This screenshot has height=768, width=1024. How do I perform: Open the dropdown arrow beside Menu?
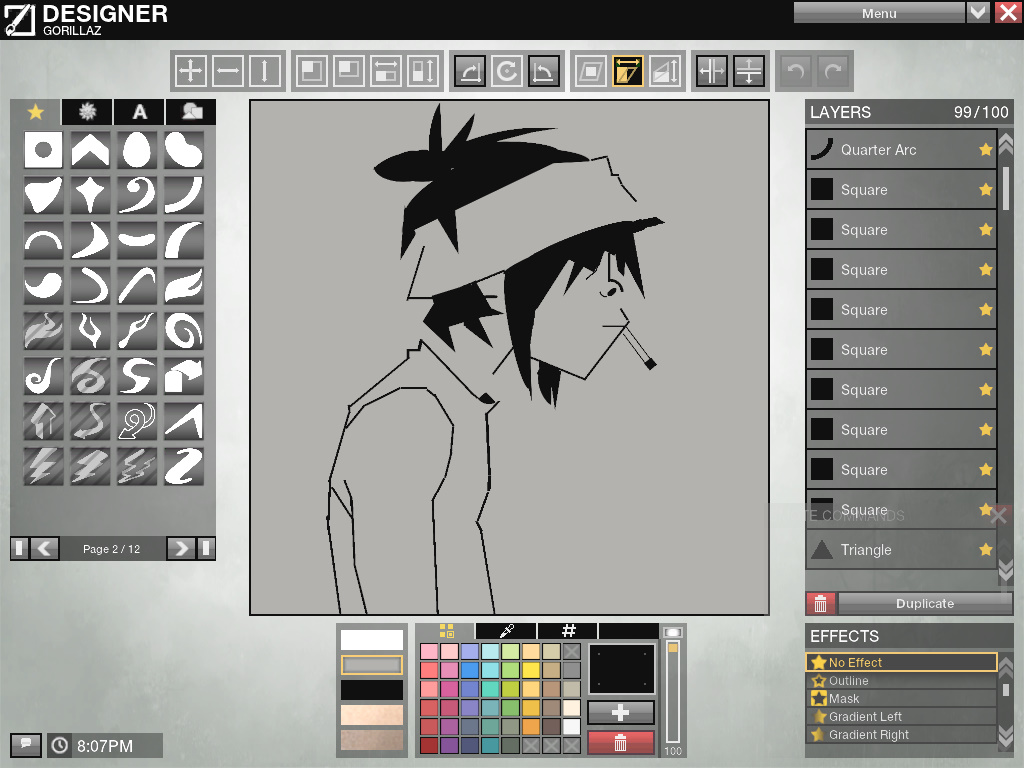click(x=978, y=13)
